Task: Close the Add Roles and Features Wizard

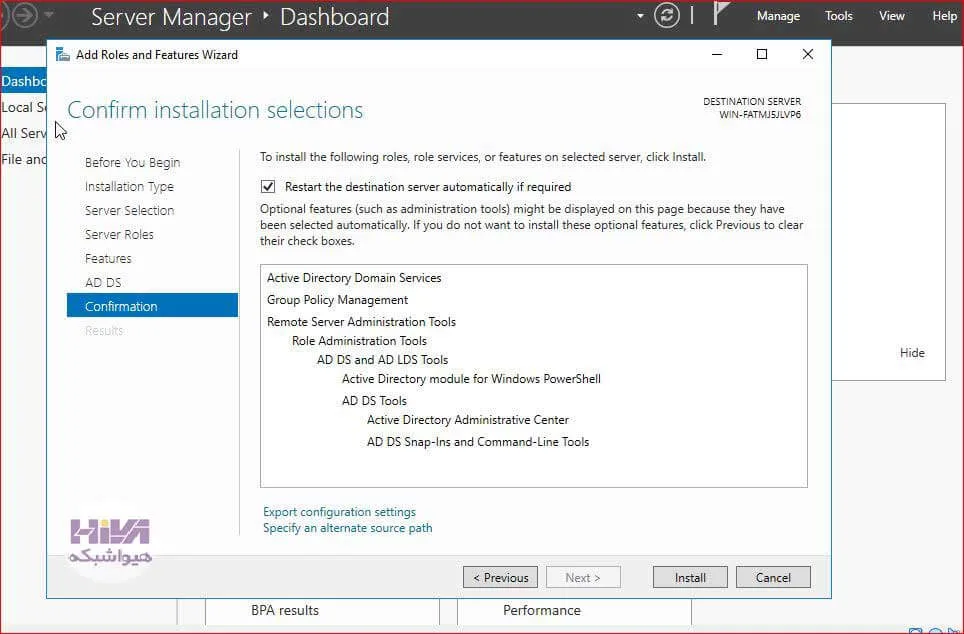Action: tap(808, 54)
